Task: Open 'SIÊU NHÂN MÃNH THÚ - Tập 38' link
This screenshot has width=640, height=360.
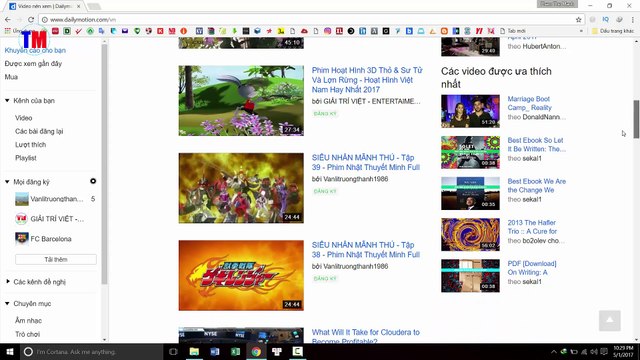Action: point(366,250)
